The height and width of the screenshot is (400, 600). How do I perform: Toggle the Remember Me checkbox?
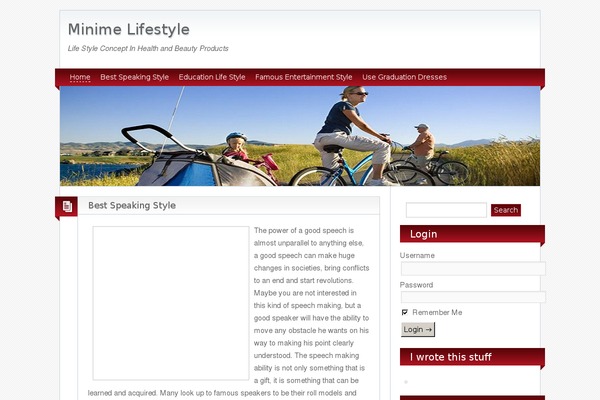pyautogui.click(x=405, y=312)
